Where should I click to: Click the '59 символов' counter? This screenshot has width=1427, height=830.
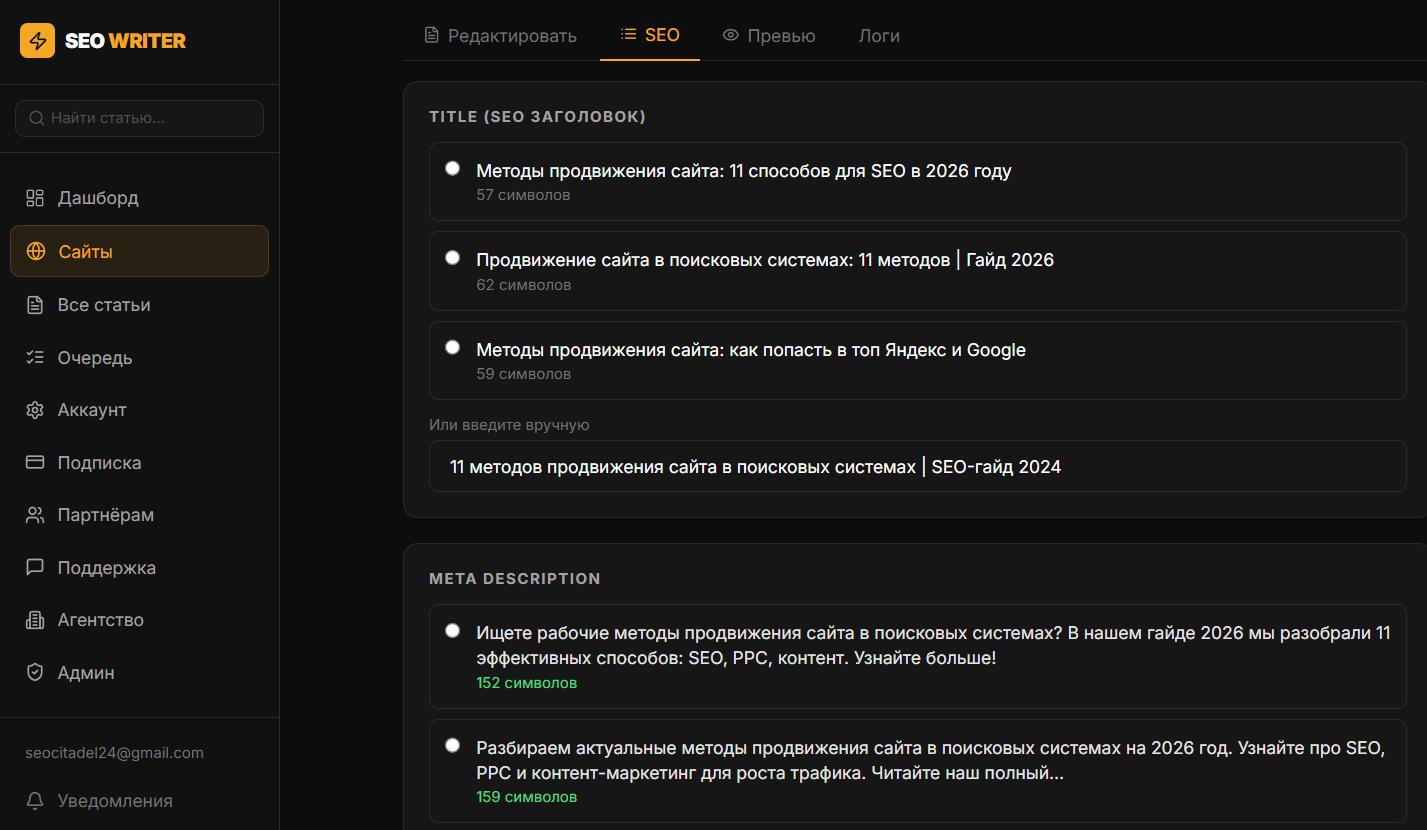click(x=524, y=374)
